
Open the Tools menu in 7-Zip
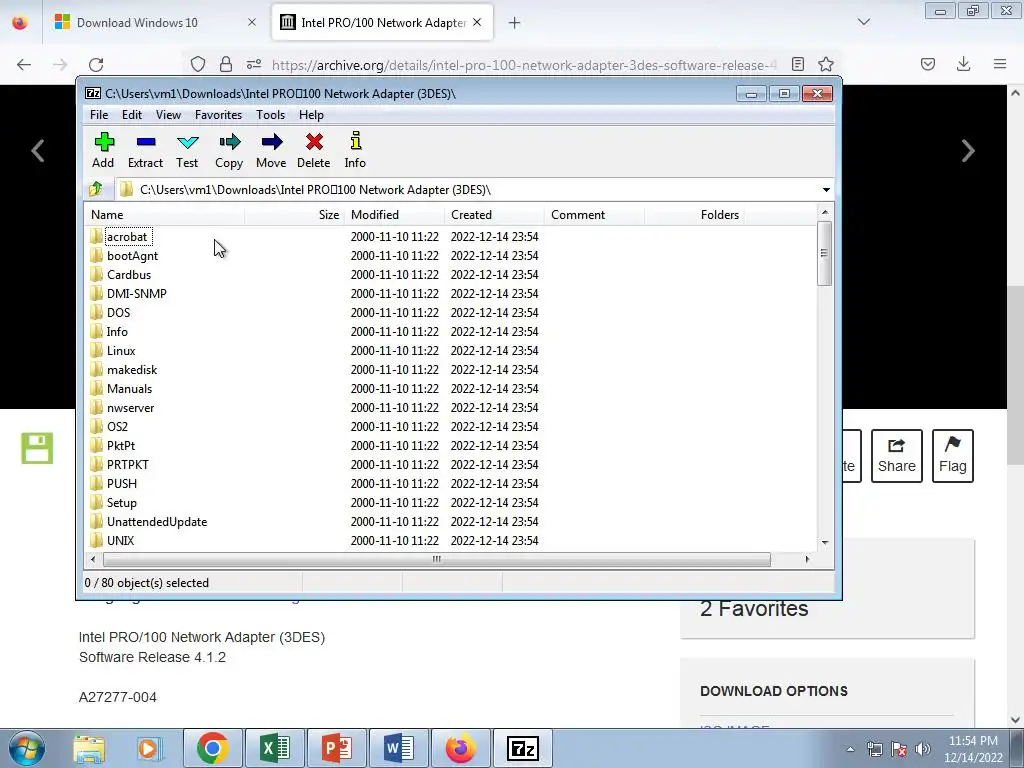click(270, 115)
